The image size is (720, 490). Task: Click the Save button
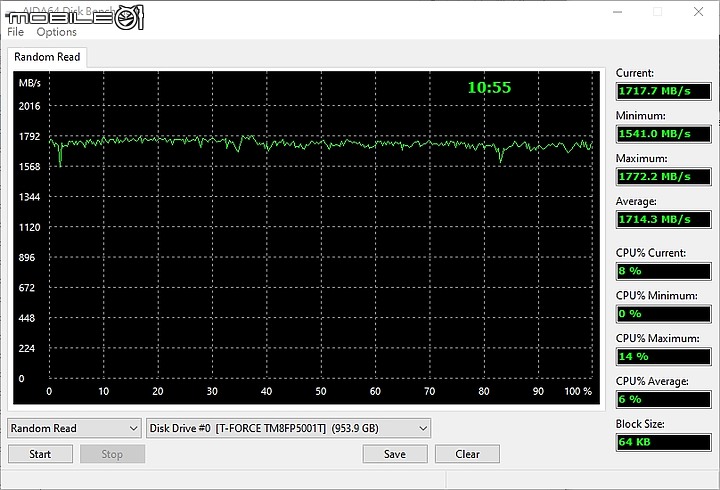(x=395, y=454)
